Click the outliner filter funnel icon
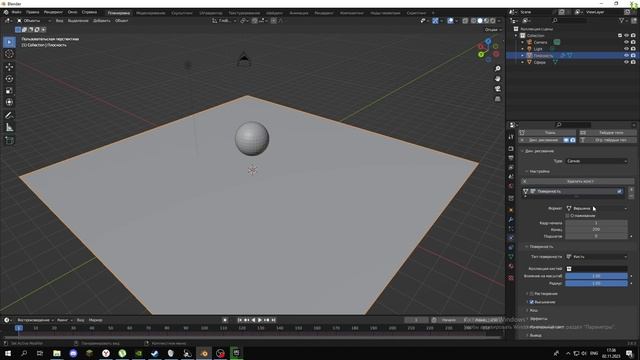This screenshot has width=640, height=360. 622,20
